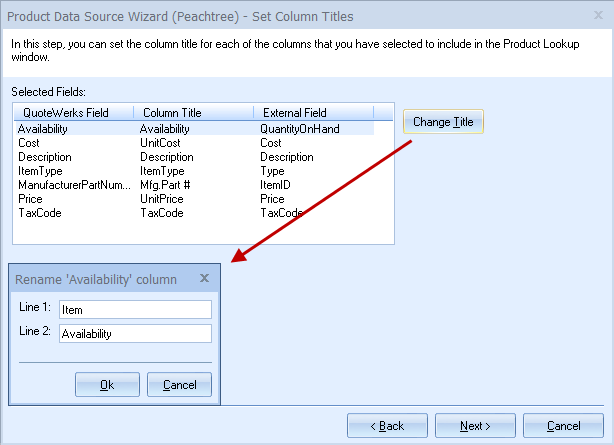Click the Change Title button

[443, 121]
